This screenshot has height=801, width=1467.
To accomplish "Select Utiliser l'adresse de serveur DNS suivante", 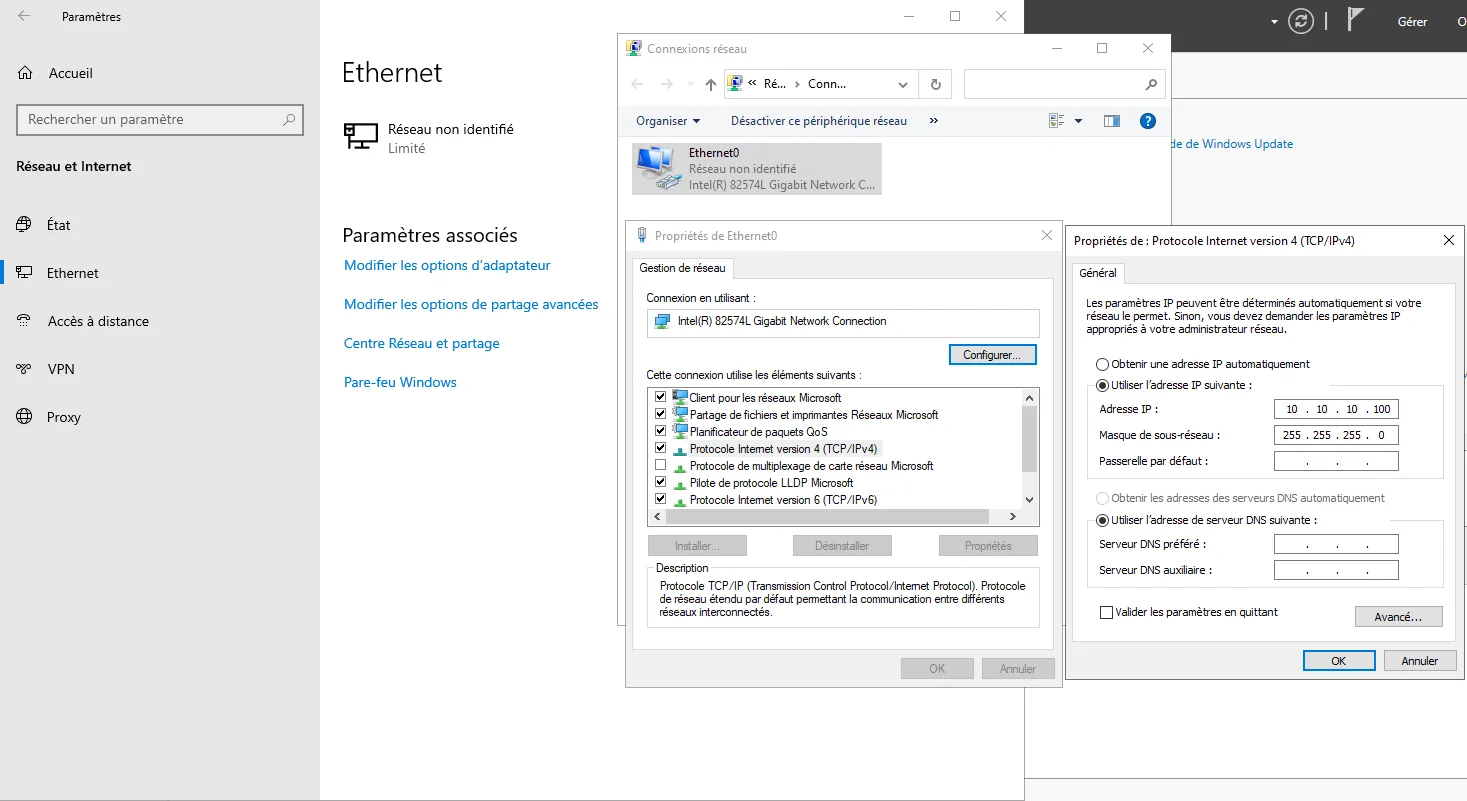I will coord(1103,520).
